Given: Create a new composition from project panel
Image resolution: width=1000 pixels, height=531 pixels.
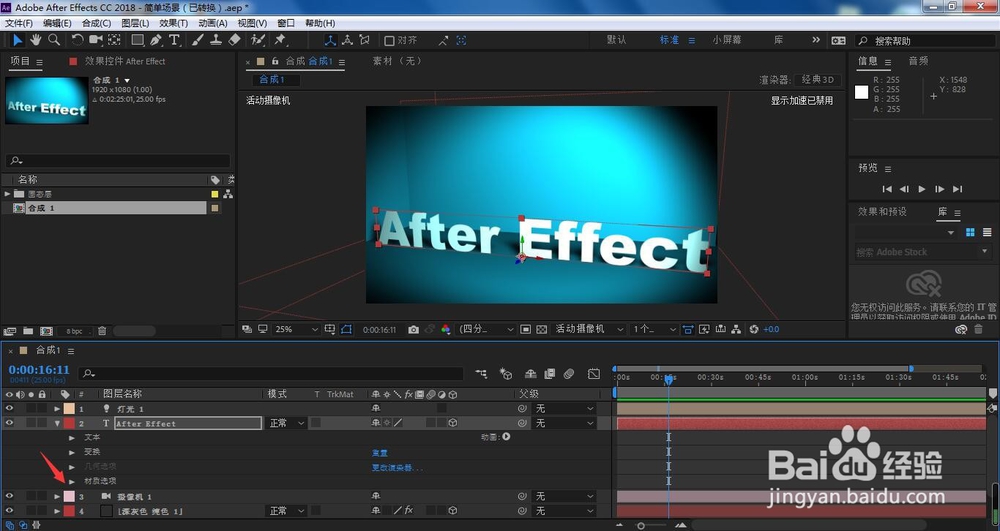Looking at the screenshot, I should (47, 331).
